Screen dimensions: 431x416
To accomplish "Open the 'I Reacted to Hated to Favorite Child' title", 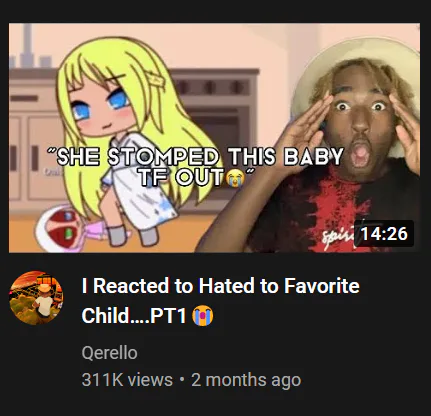I will (220, 300).
